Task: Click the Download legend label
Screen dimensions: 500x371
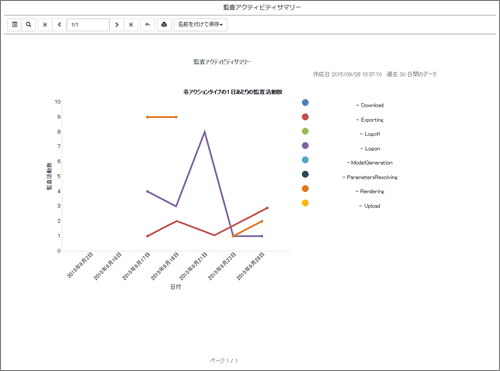Action: pos(370,105)
